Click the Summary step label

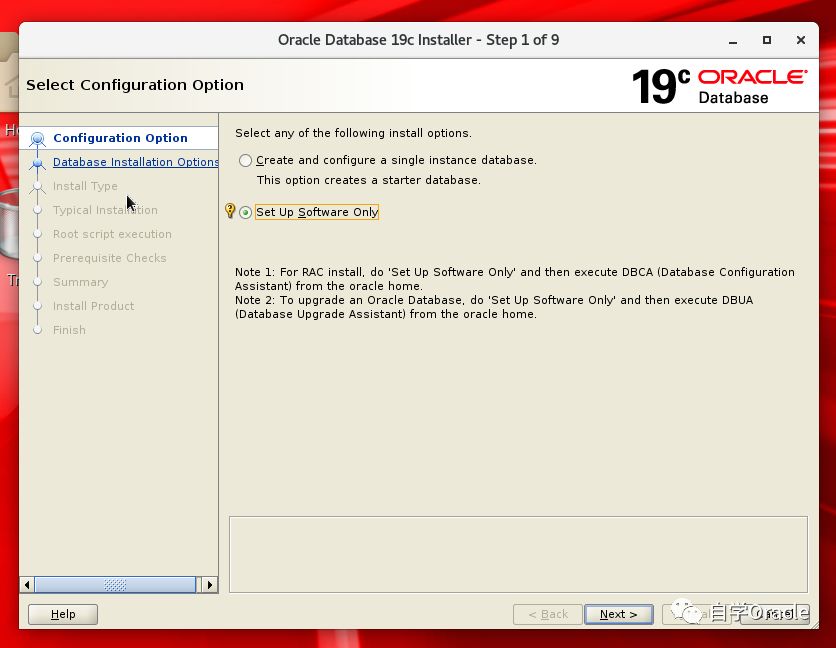pos(81,282)
